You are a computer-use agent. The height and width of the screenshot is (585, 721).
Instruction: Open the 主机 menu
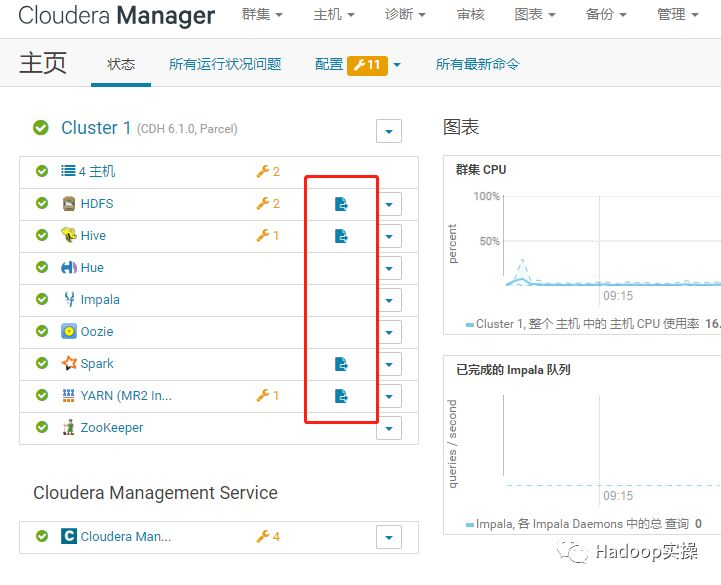pos(334,15)
